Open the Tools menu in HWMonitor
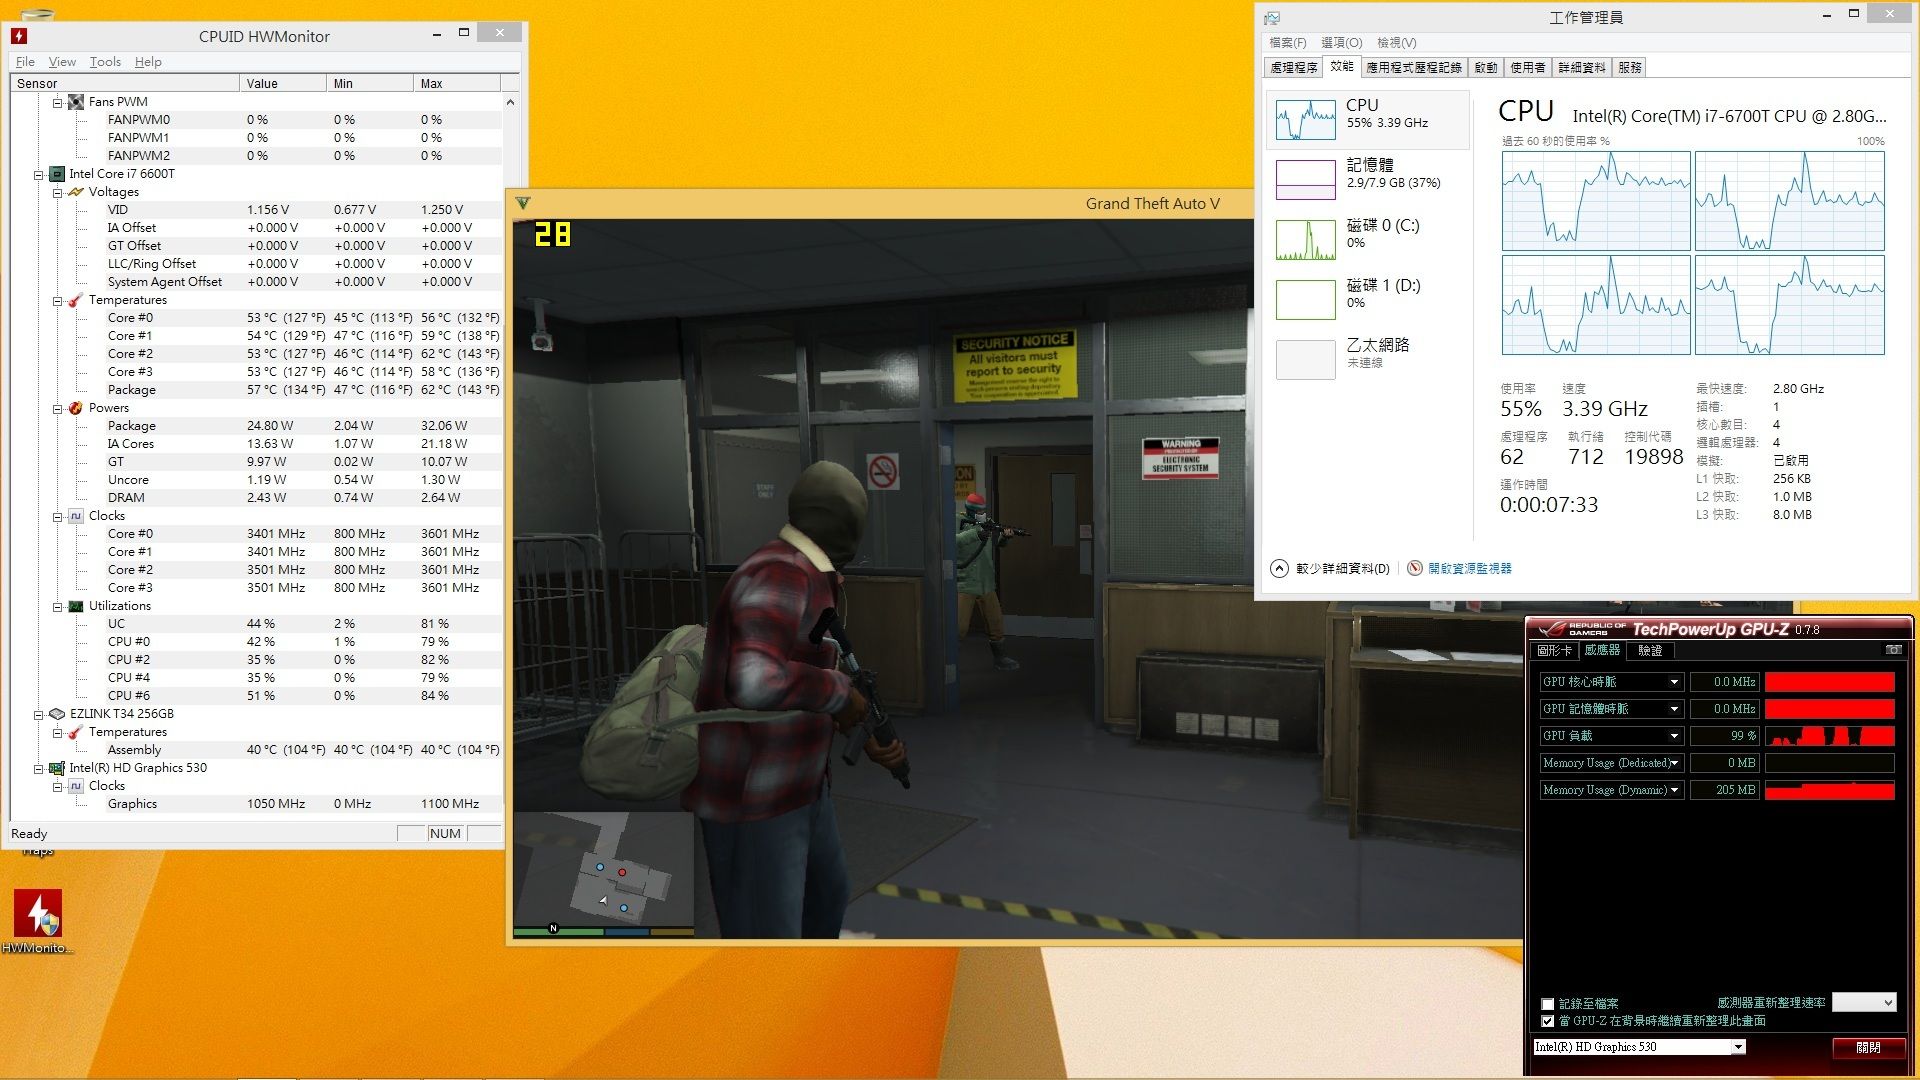This screenshot has height=1080, width=1920. point(105,62)
